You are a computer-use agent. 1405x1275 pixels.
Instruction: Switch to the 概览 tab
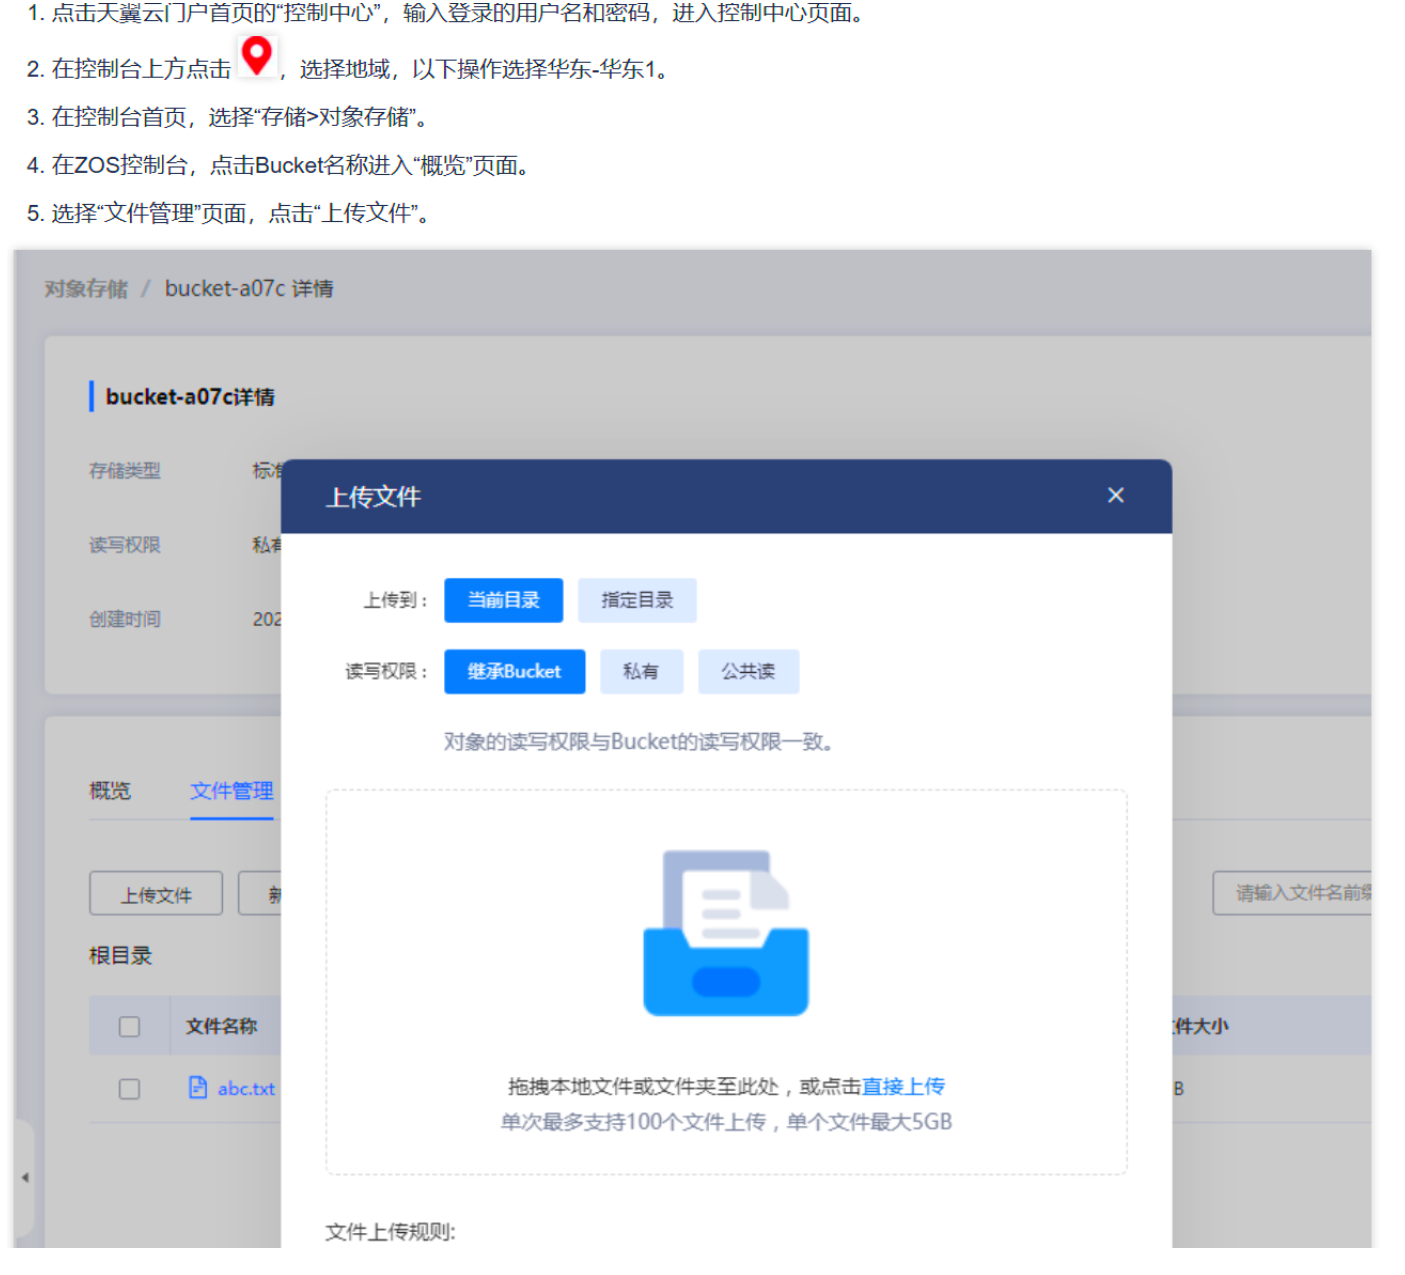coord(110,791)
